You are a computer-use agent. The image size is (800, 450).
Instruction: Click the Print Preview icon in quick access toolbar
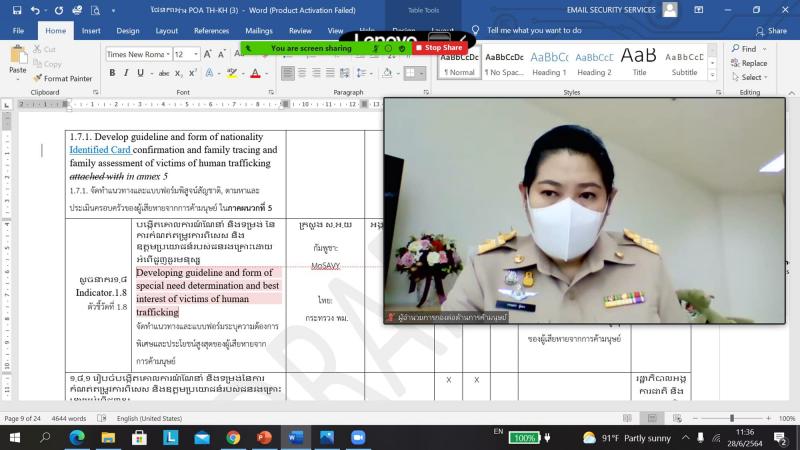click(95, 10)
